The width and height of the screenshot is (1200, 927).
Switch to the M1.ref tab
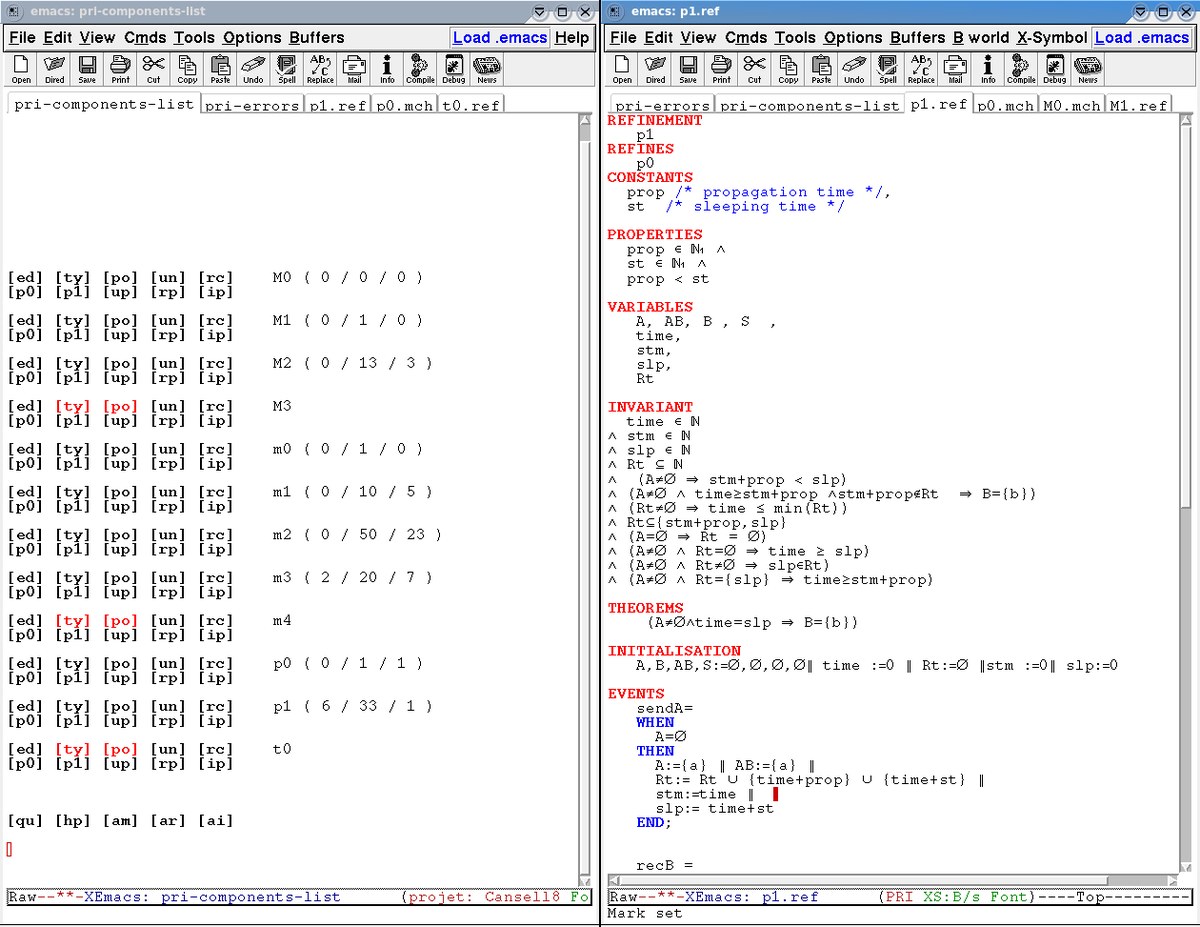pyautogui.click(x=1138, y=105)
